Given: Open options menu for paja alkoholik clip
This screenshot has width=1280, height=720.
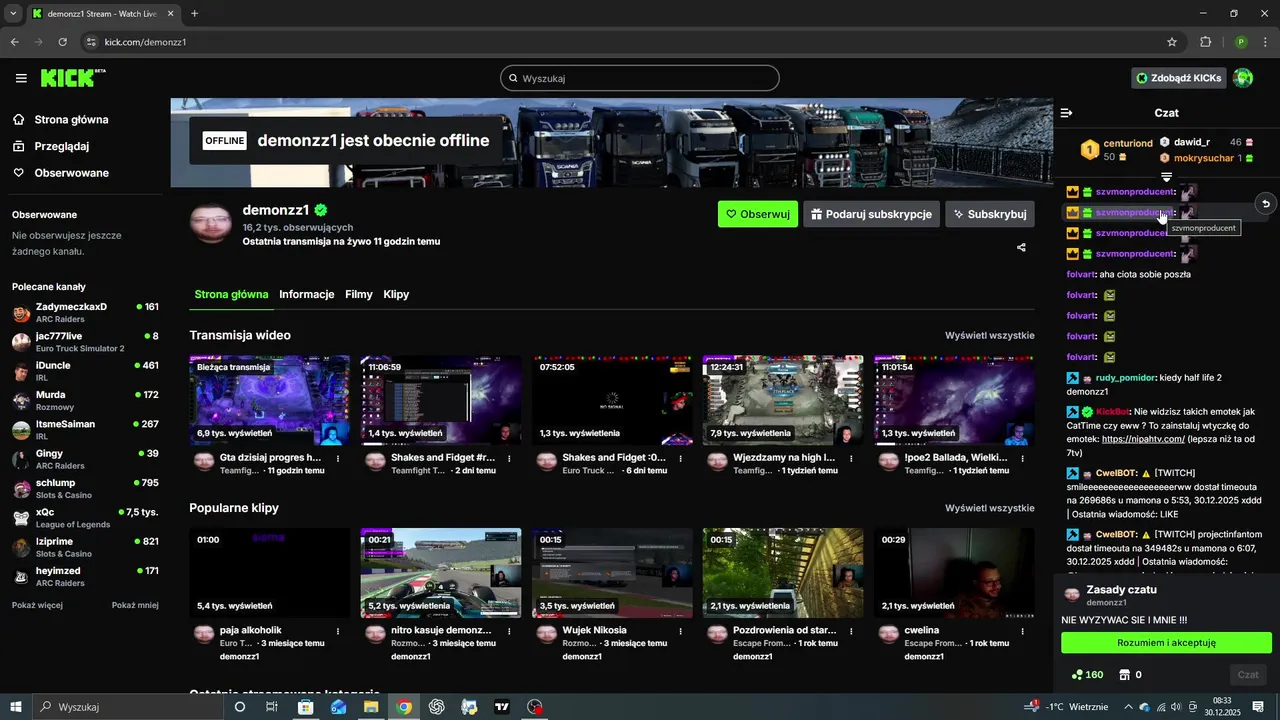Looking at the screenshot, I should click(338, 631).
